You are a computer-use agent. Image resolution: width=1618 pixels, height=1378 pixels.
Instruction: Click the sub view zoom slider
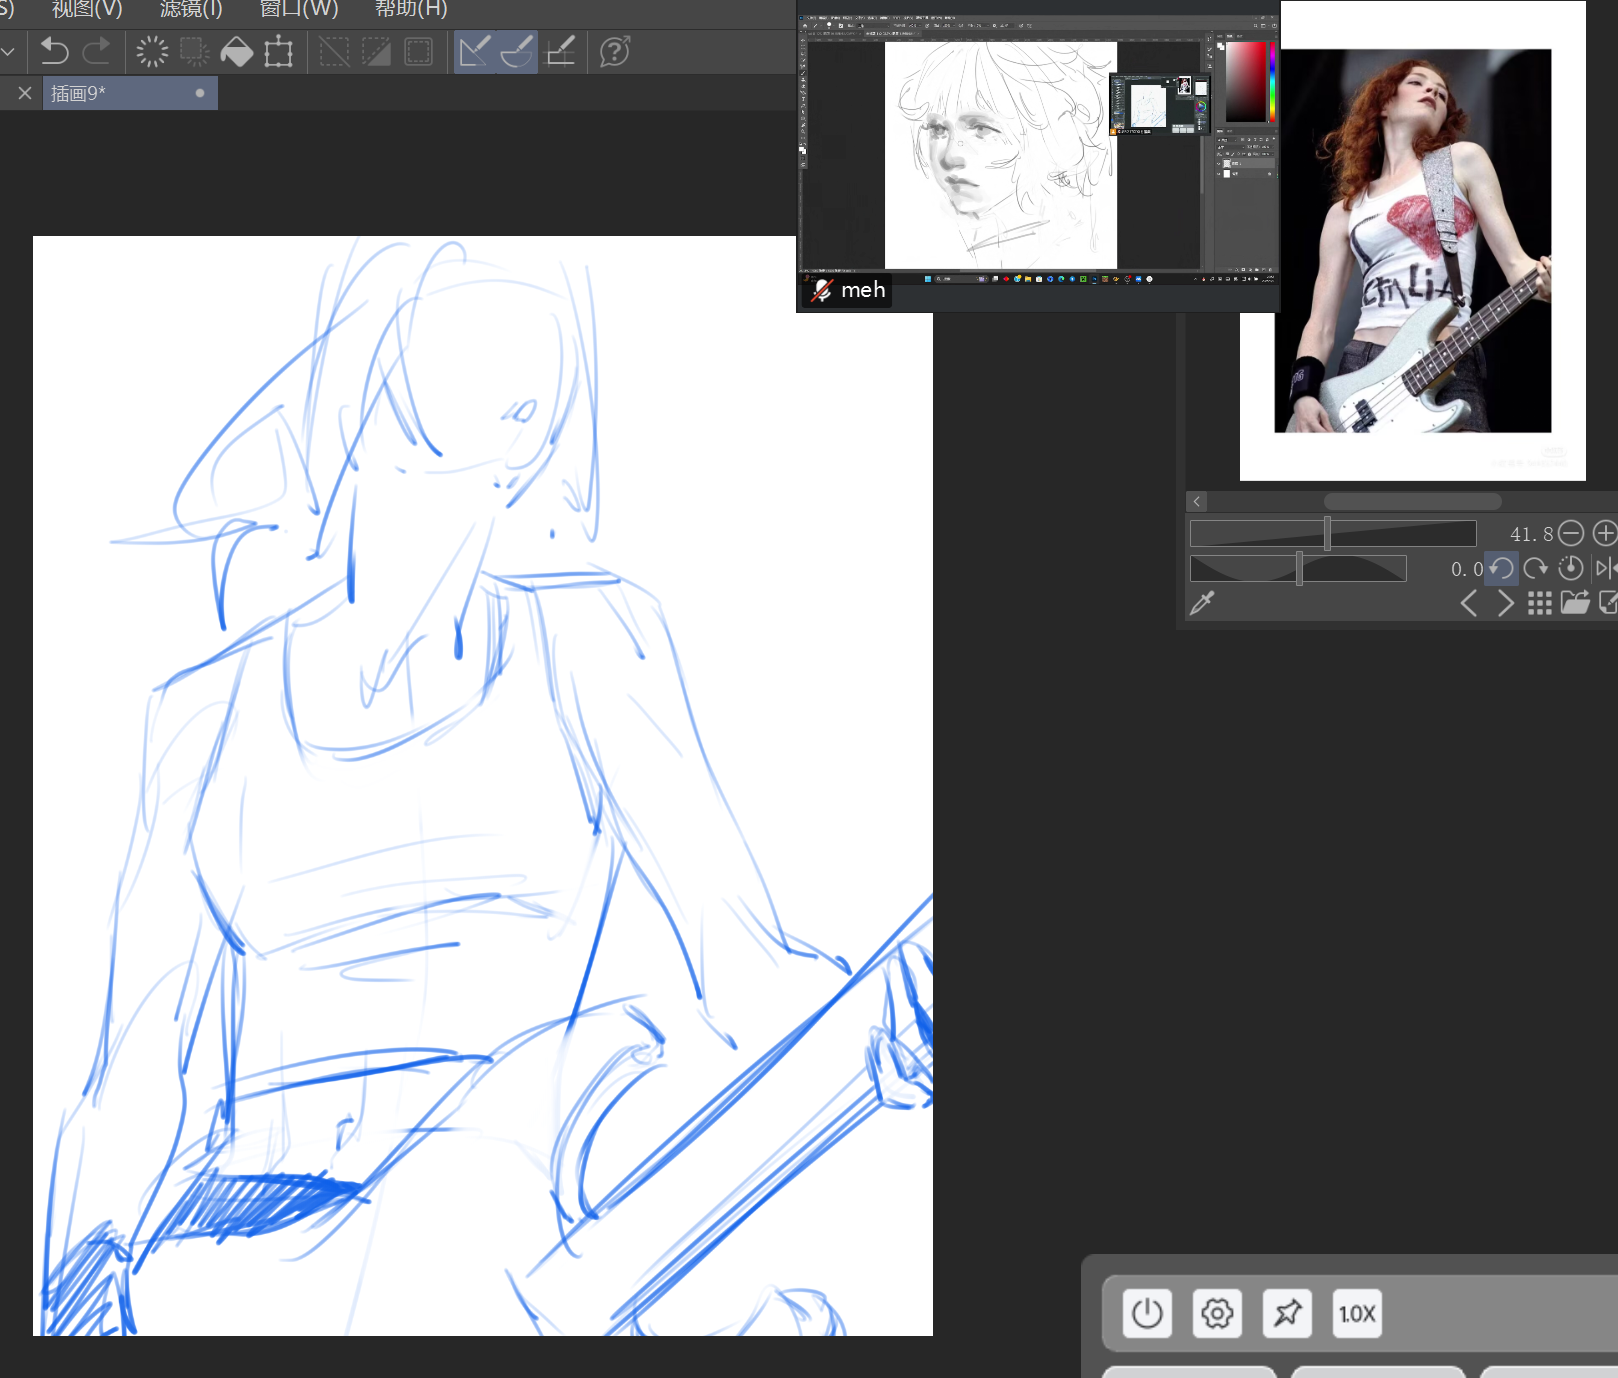click(1332, 533)
